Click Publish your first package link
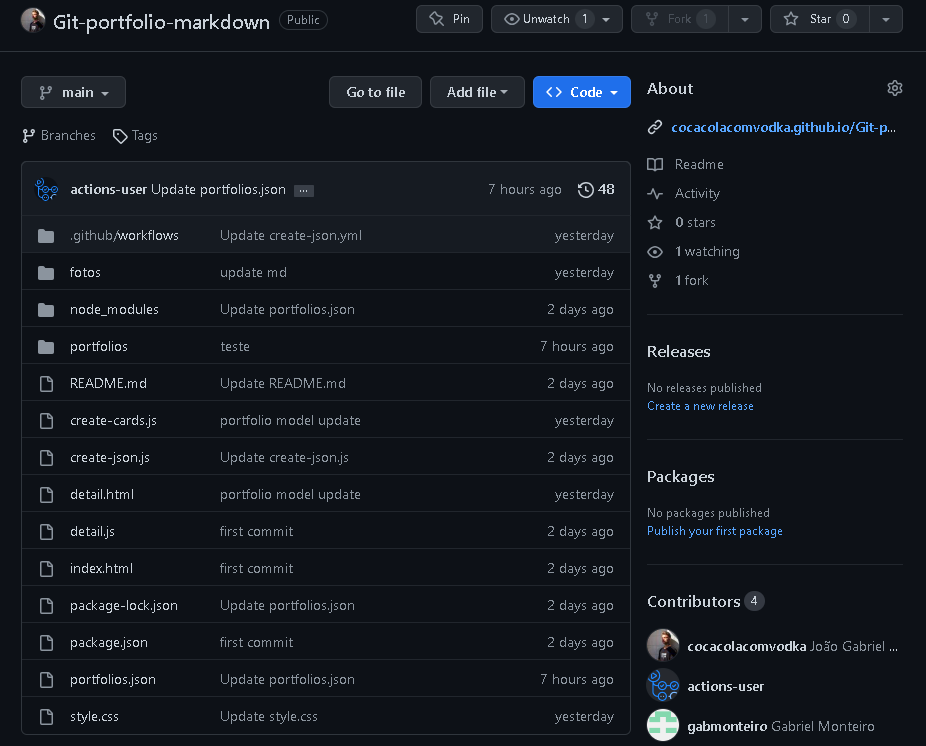The width and height of the screenshot is (926, 746). coord(715,531)
